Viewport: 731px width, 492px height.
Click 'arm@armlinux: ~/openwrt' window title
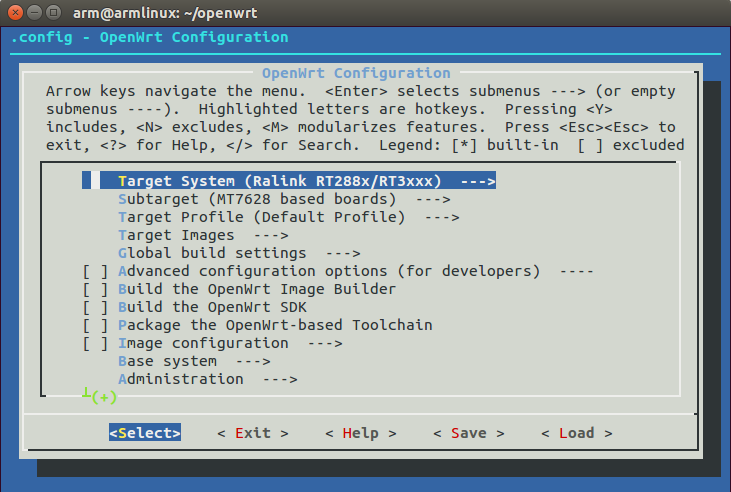[x=165, y=13]
